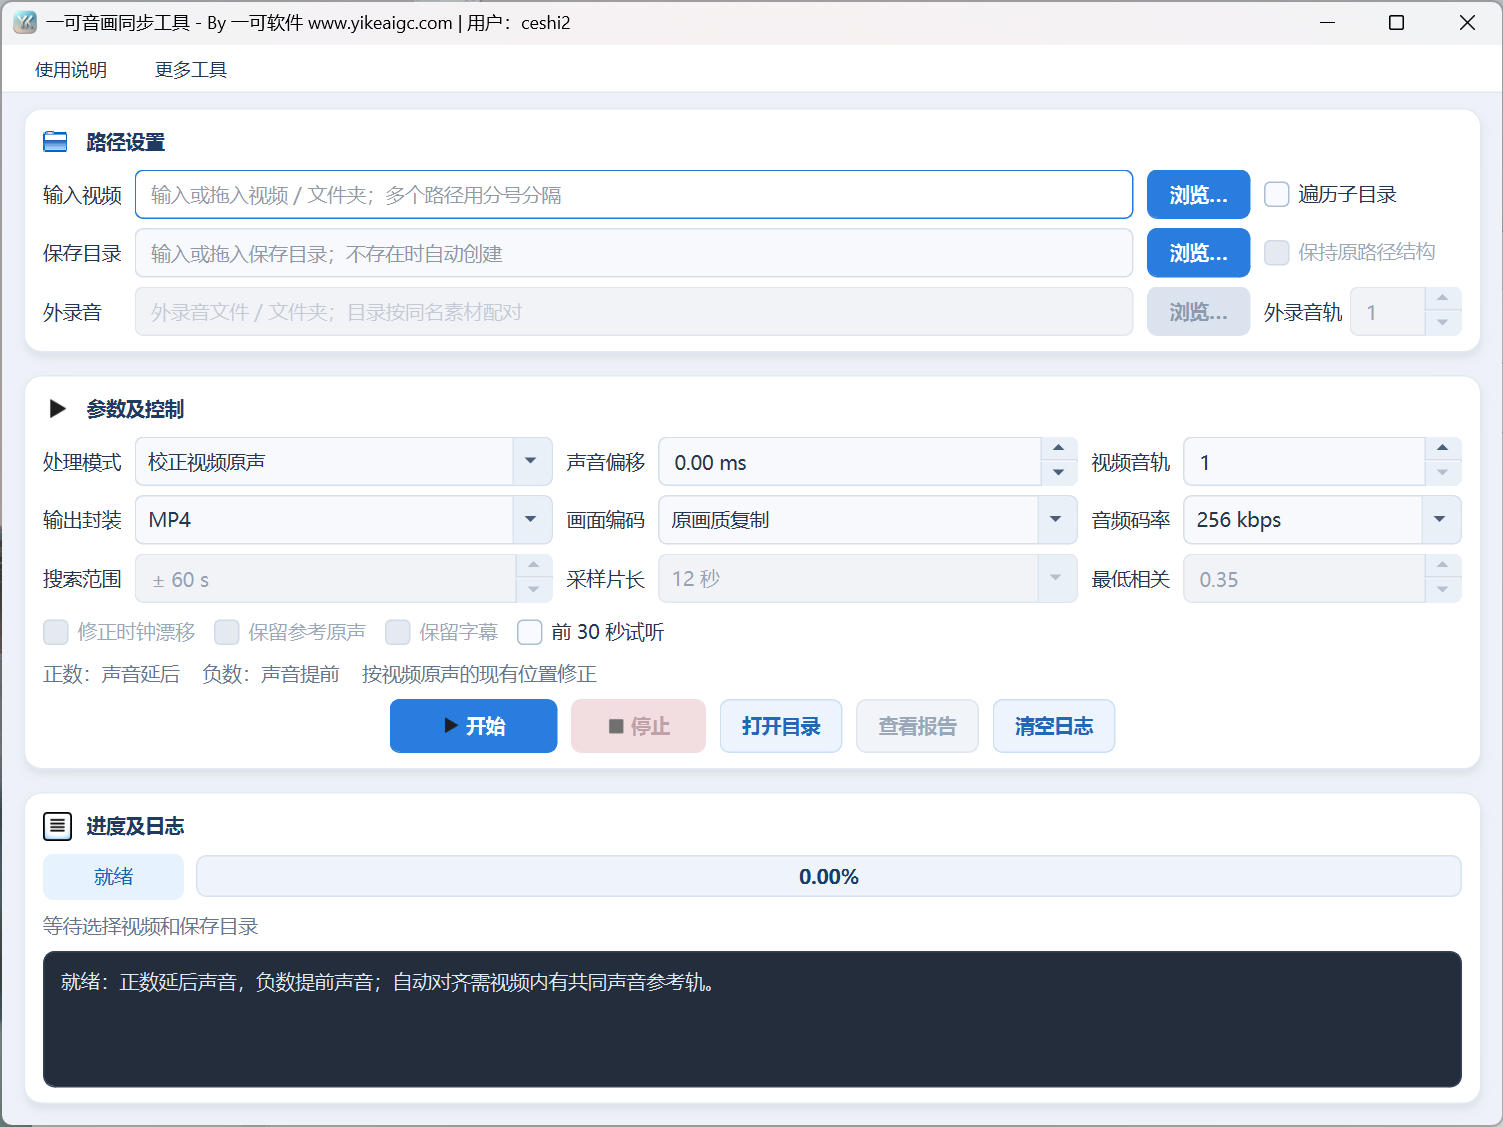This screenshot has height=1127, width=1503.
Task: Decrease 声音偏移 with down arrow
Action: (1059, 474)
